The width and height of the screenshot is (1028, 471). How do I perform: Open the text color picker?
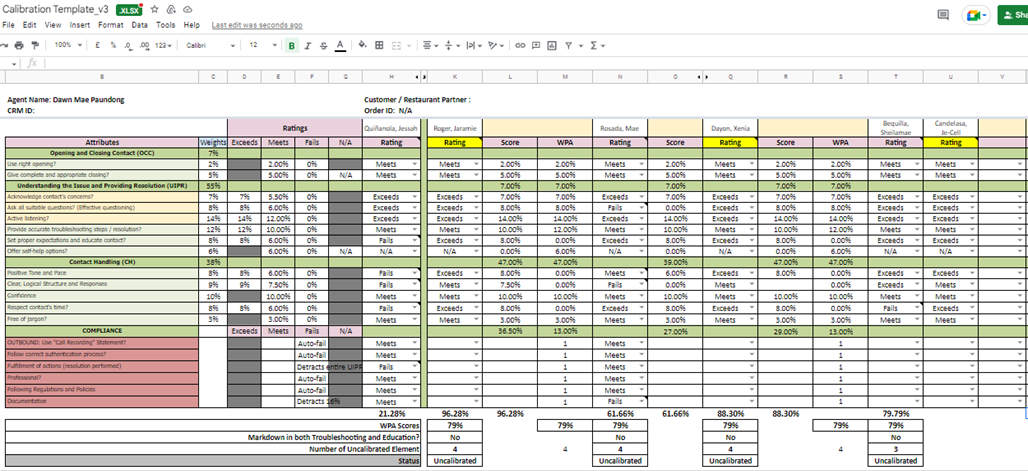click(x=340, y=45)
